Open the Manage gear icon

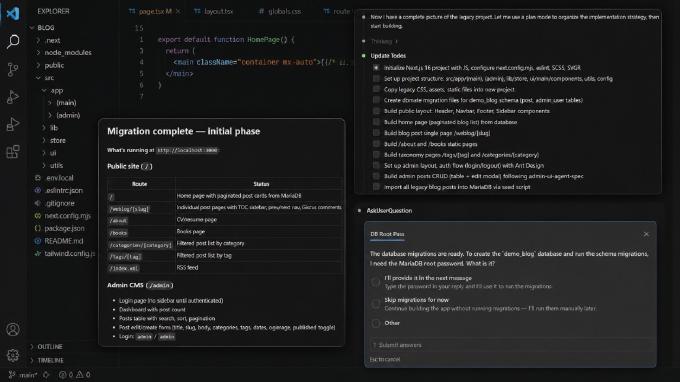coord(13,356)
